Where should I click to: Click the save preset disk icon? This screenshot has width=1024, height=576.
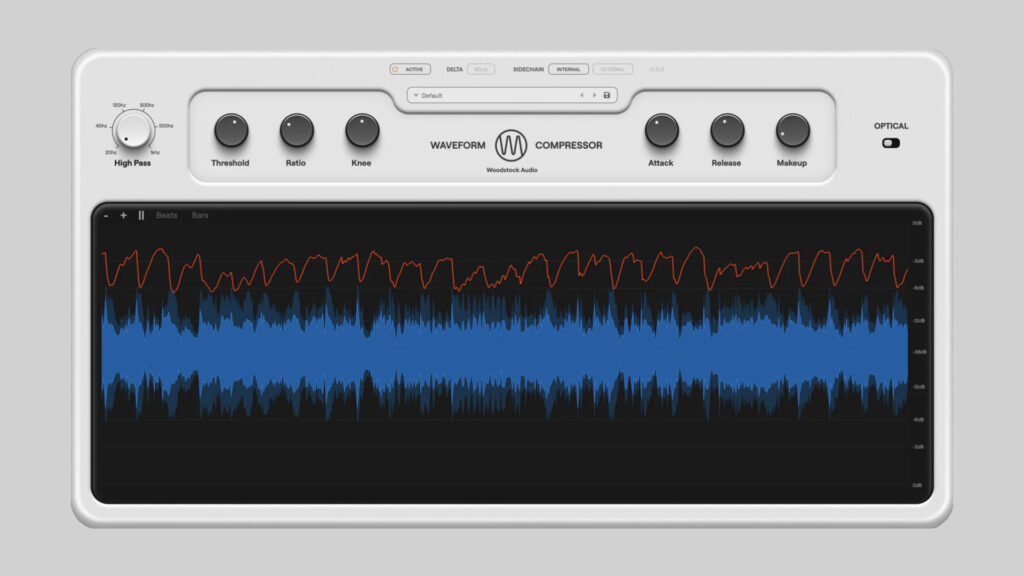tap(605, 95)
